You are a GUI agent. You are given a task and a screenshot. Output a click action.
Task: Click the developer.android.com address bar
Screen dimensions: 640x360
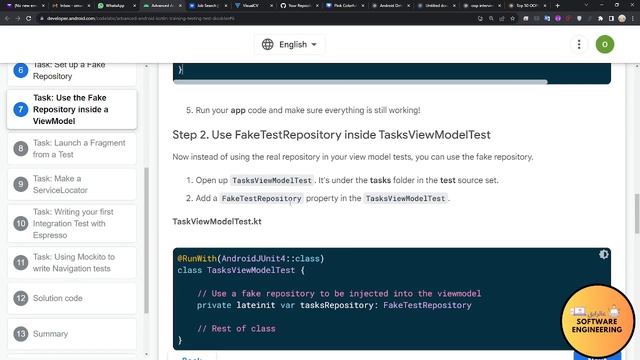257,18
